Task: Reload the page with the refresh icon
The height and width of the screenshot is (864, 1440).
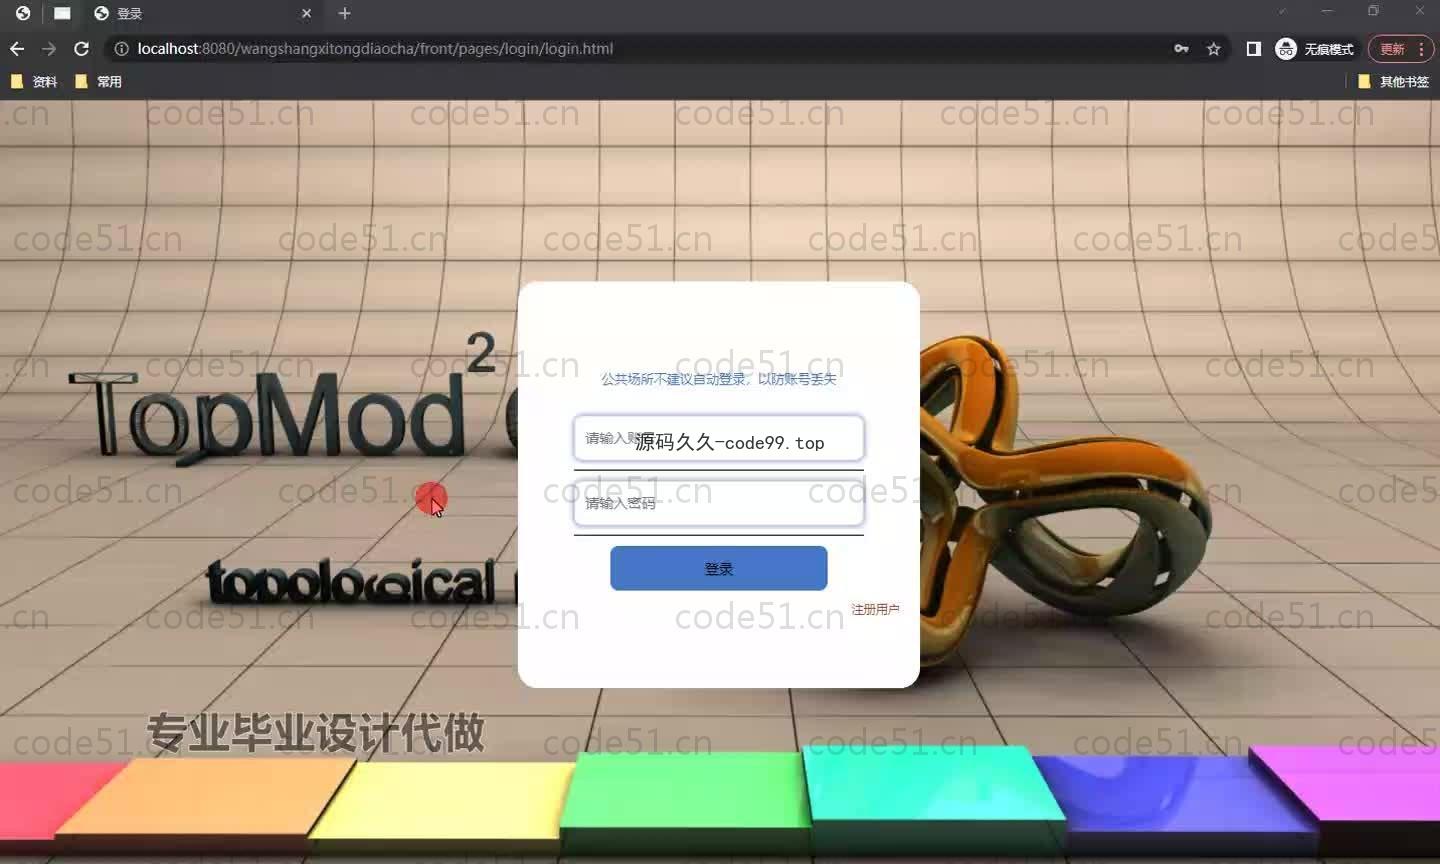Action: click(82, 48)
